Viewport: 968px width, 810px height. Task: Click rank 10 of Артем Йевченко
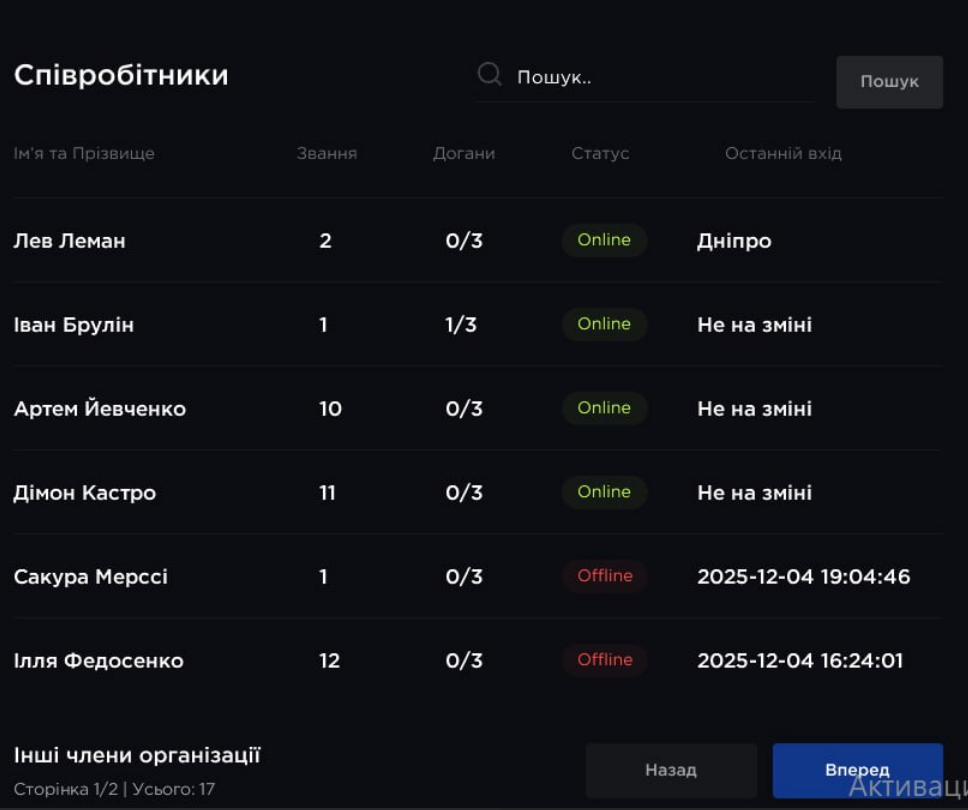point(330,409)
